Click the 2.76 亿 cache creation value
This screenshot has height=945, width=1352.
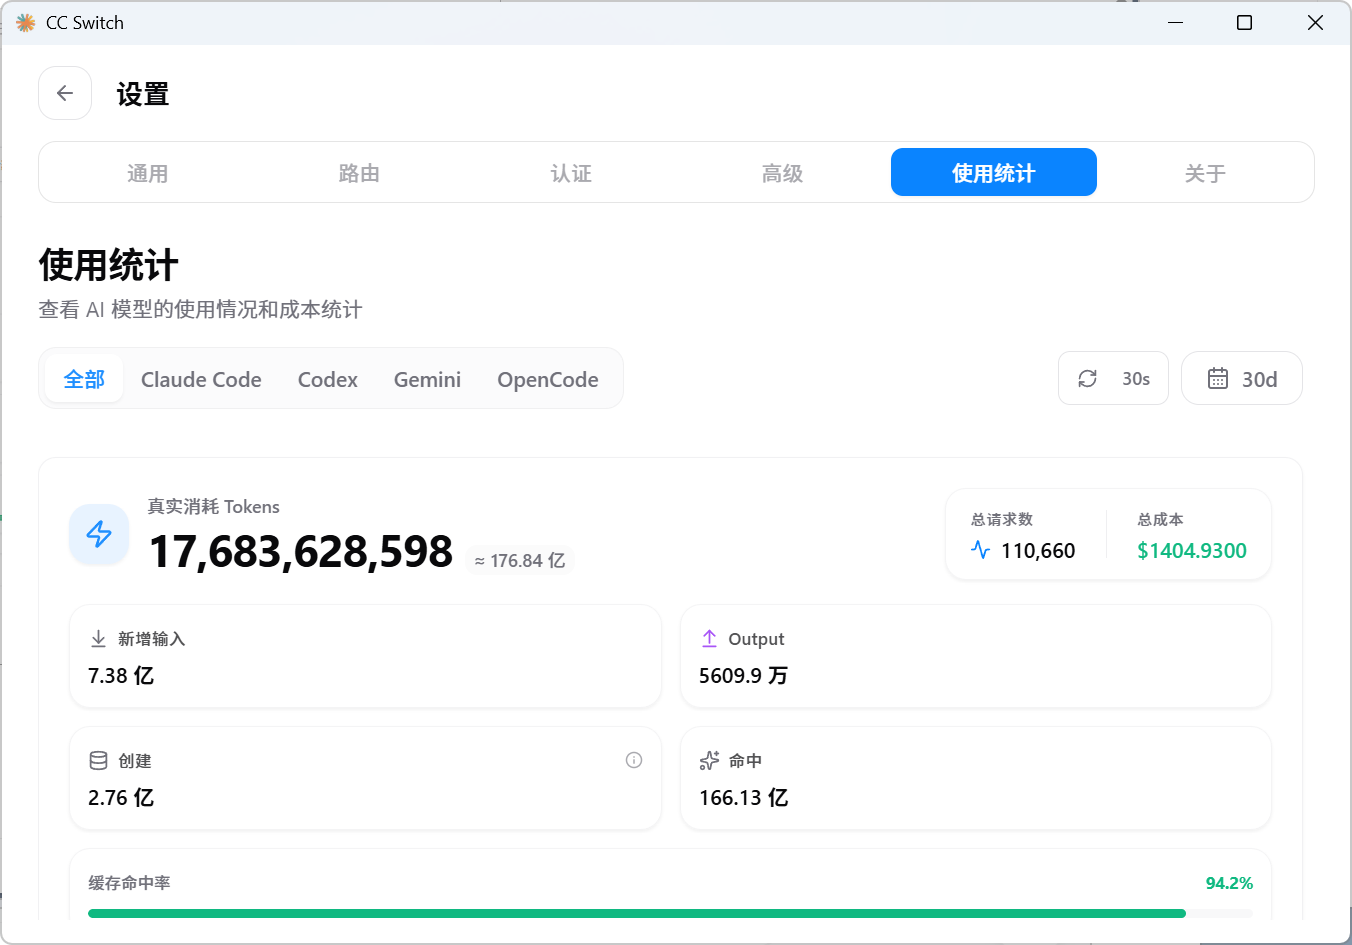121,798
